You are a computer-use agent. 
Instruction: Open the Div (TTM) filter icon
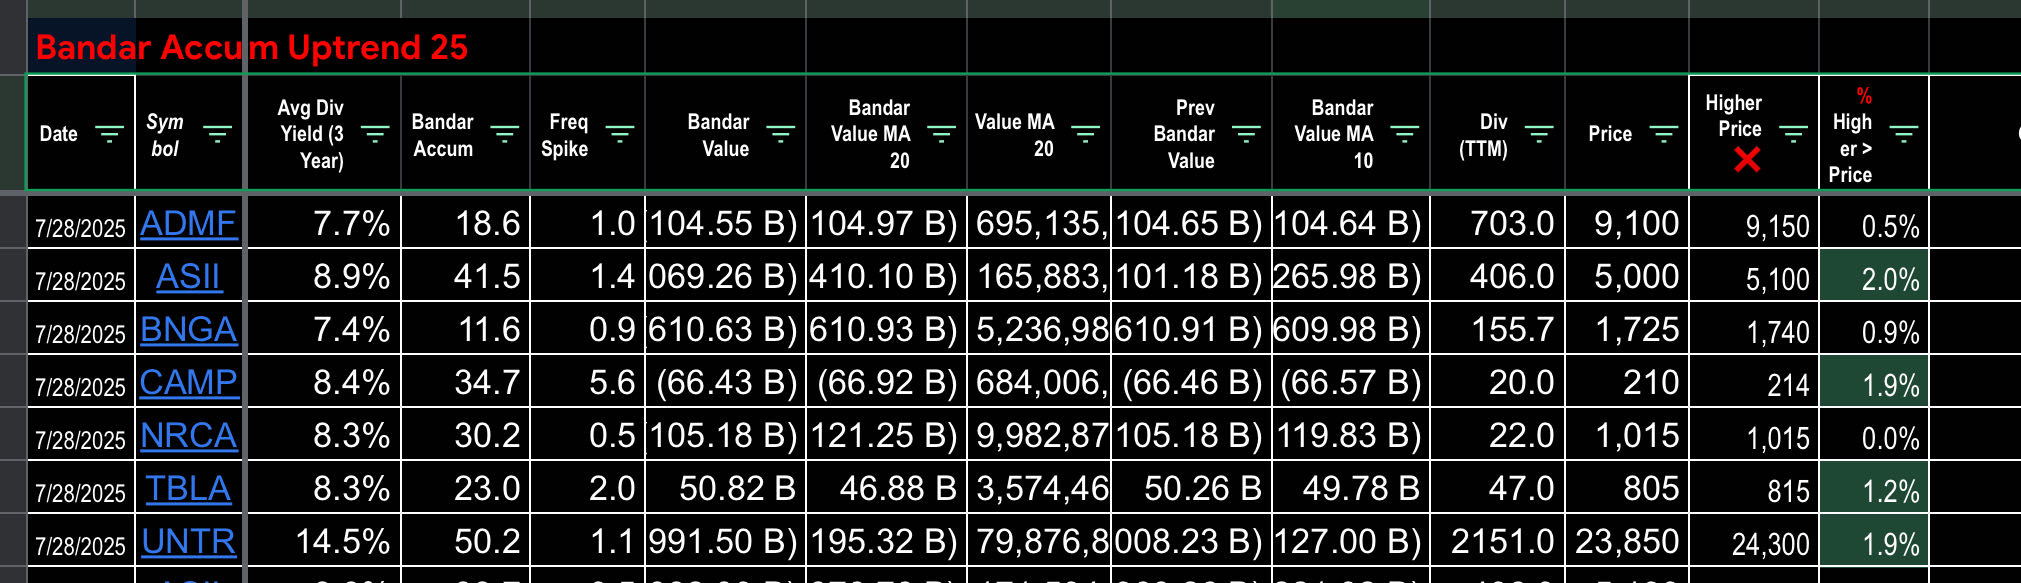pos(1539,134)
